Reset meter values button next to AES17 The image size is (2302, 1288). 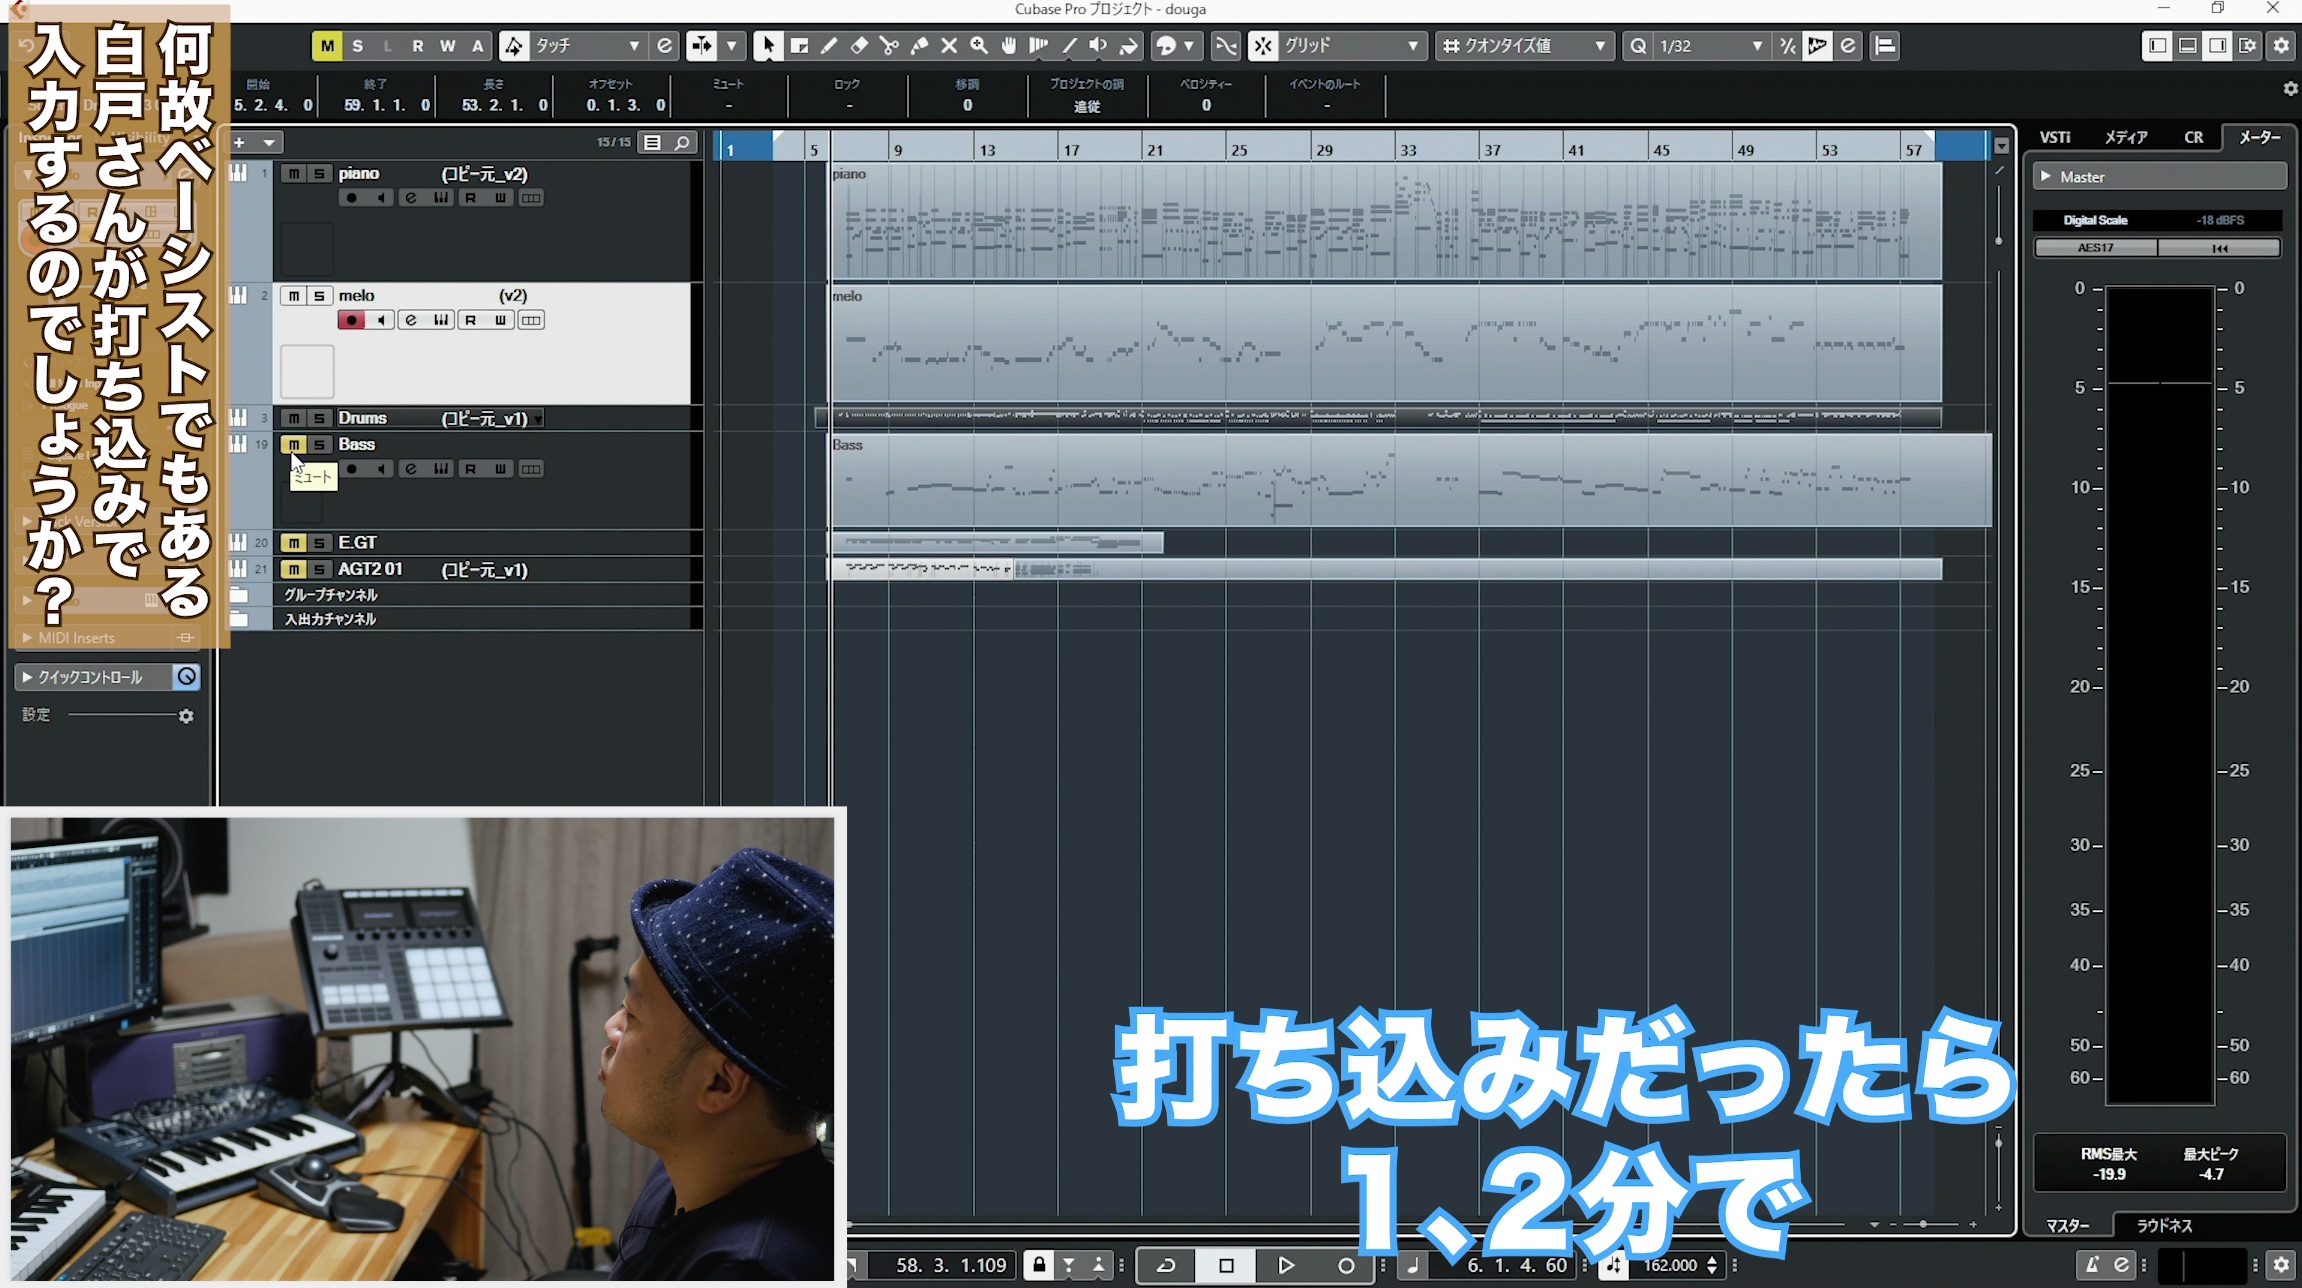(x=2219, y=248)
